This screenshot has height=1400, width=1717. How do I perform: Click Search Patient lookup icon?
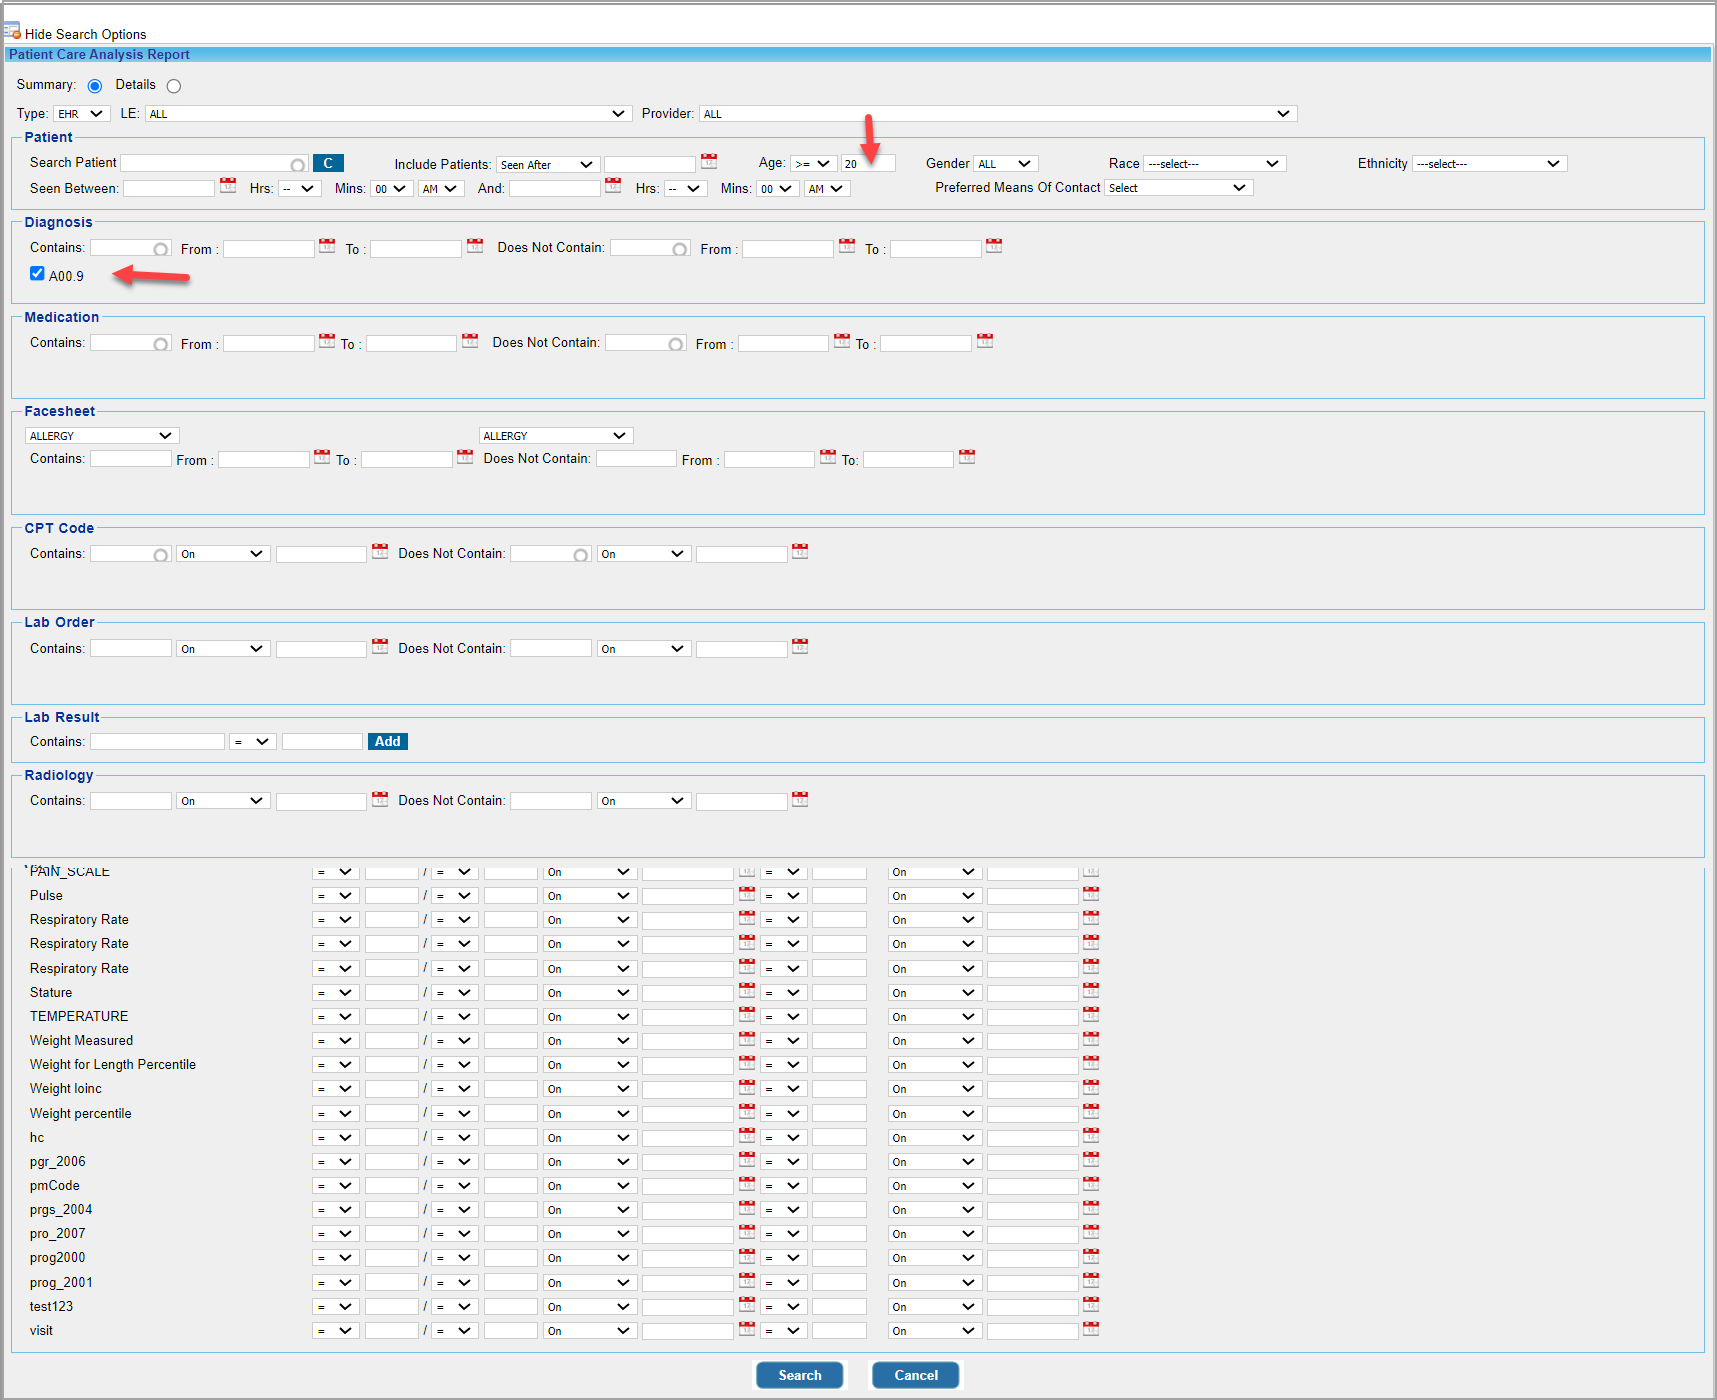click(x=298, y=165)
